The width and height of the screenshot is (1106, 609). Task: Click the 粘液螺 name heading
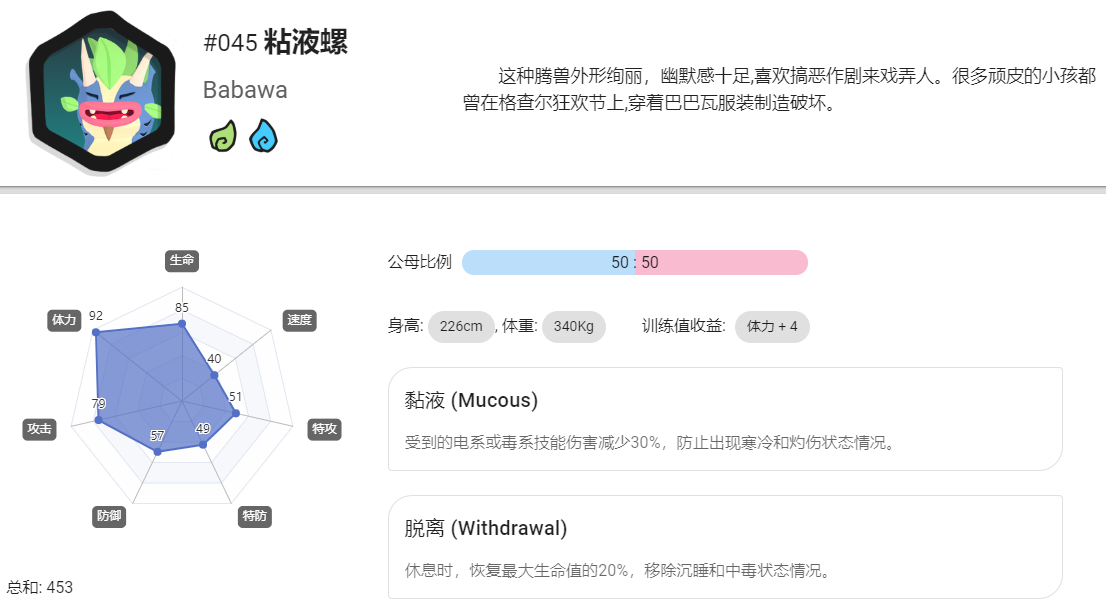click(x=305, y=42)
